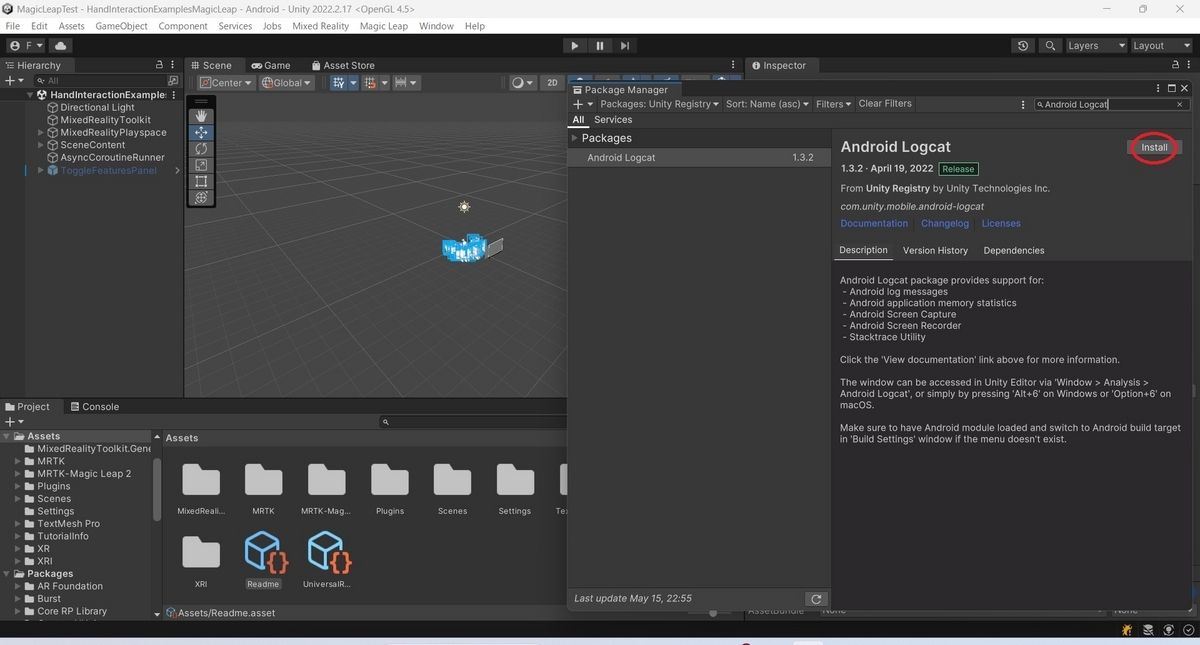Switch to Dependencies tab

1014,250
